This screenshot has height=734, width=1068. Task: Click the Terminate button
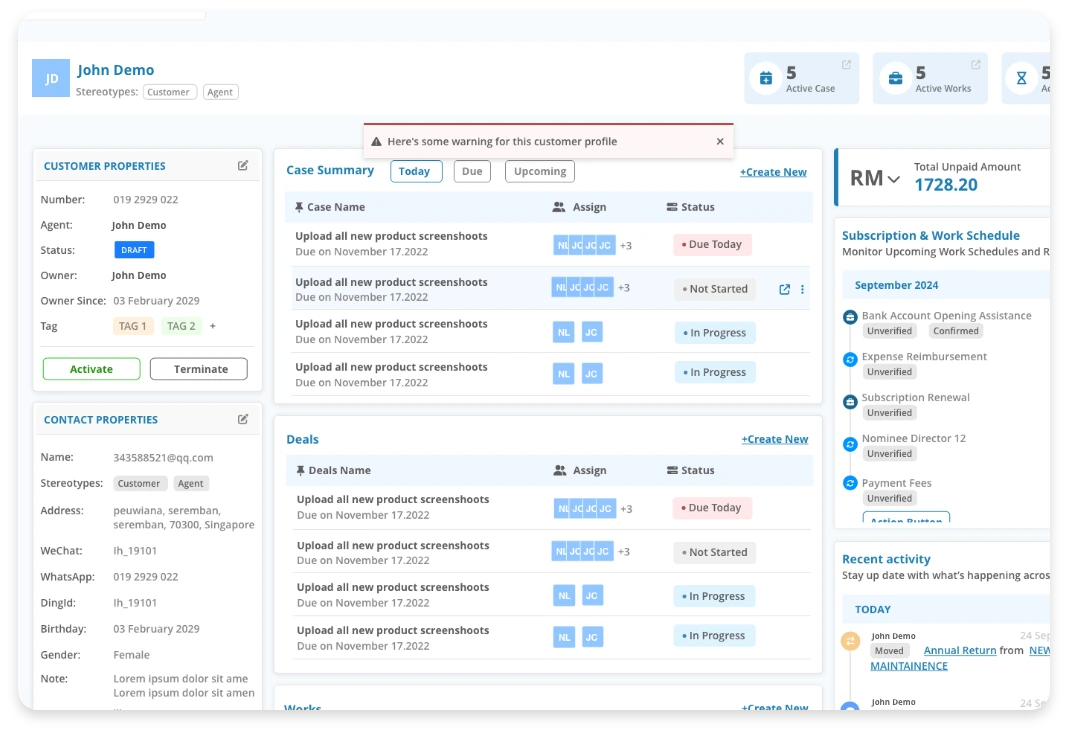coord(198,368)
